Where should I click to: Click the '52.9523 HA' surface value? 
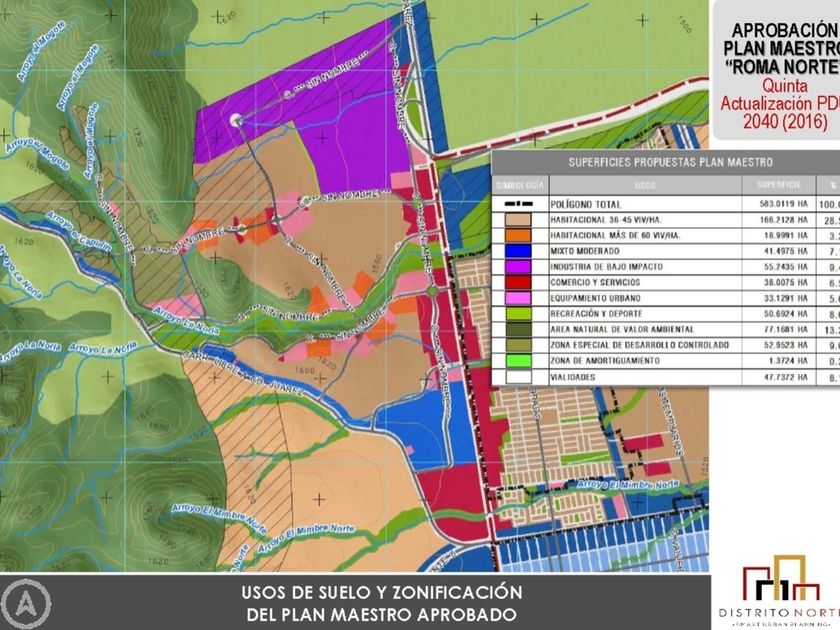click(x=785, y=345)
